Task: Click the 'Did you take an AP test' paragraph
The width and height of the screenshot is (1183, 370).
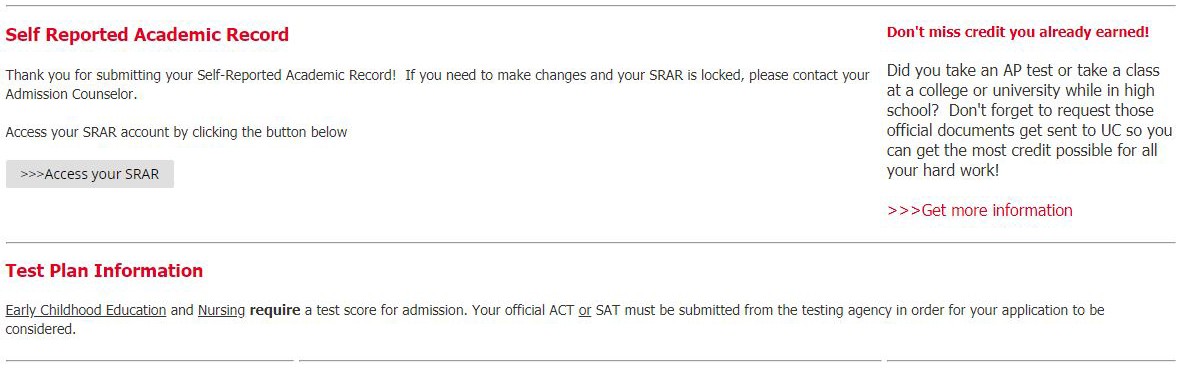Action: [1030, 121]
